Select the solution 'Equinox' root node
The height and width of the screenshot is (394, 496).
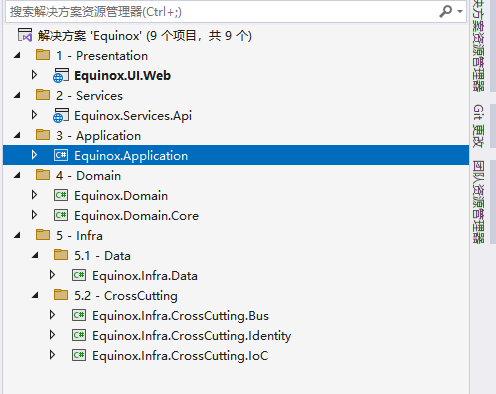click(x=145, y=35)
